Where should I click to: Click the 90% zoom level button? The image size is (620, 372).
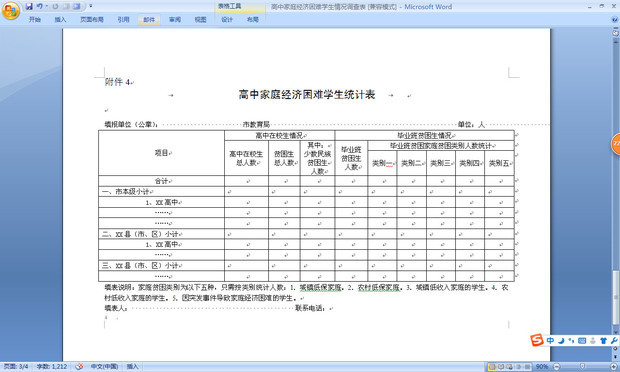tap(542, 367)
